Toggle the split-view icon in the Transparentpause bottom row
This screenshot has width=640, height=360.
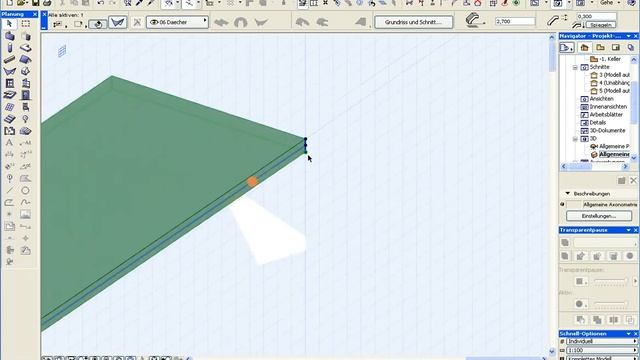(x=613, y=320)
